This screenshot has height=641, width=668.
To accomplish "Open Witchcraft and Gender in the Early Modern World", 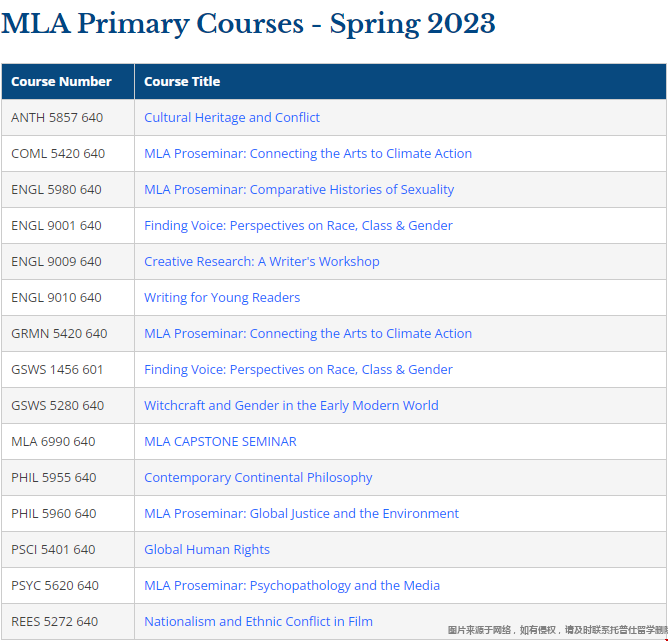I will [291, 406].
